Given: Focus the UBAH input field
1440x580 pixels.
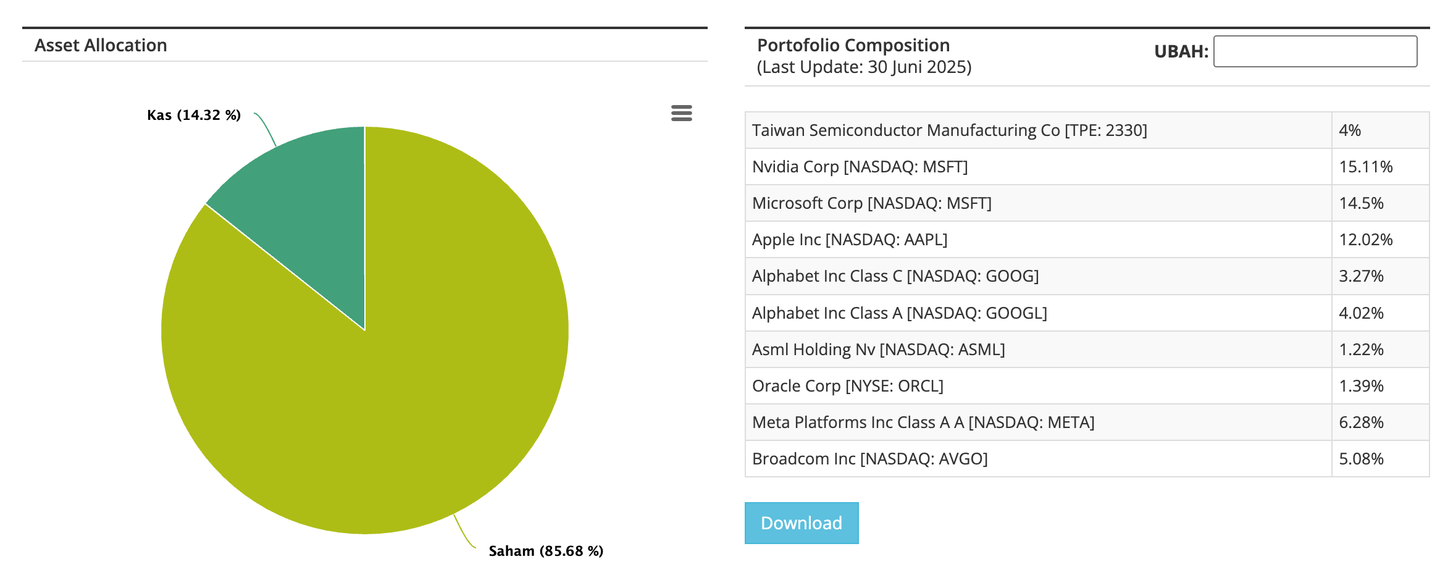Looking at the screenshot, I should click(1314, 52).
